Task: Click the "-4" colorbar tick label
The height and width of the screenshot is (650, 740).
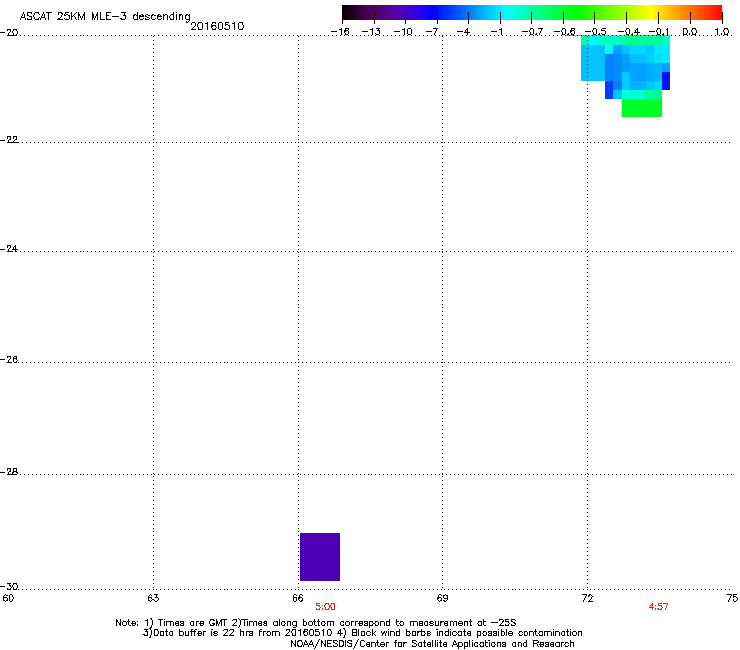Action: coord(463,32)
